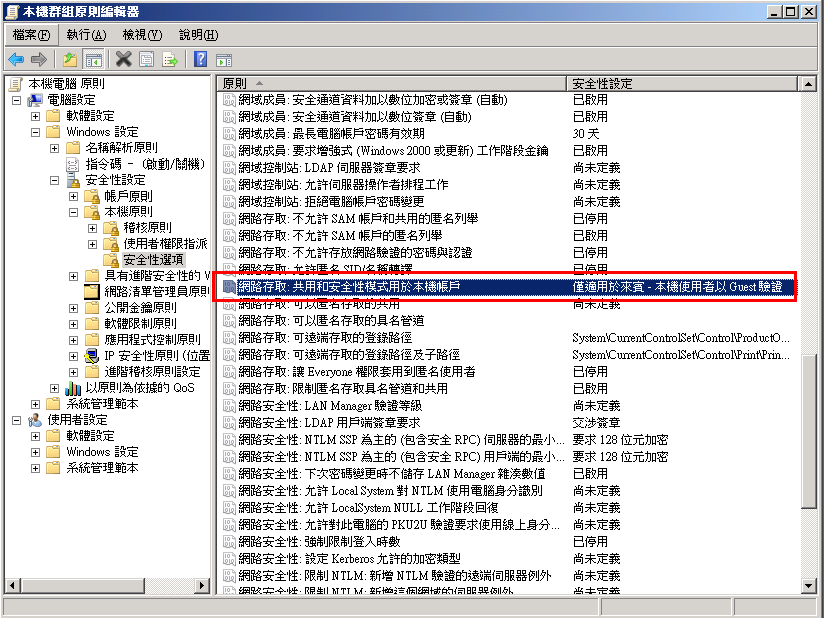The width and height of the screenshot is (824, 618).
Task: Click the policy icon for 網路安全性: LAN Manager 驗證等級
Action: pyautogui.click(x=229, y=406)
